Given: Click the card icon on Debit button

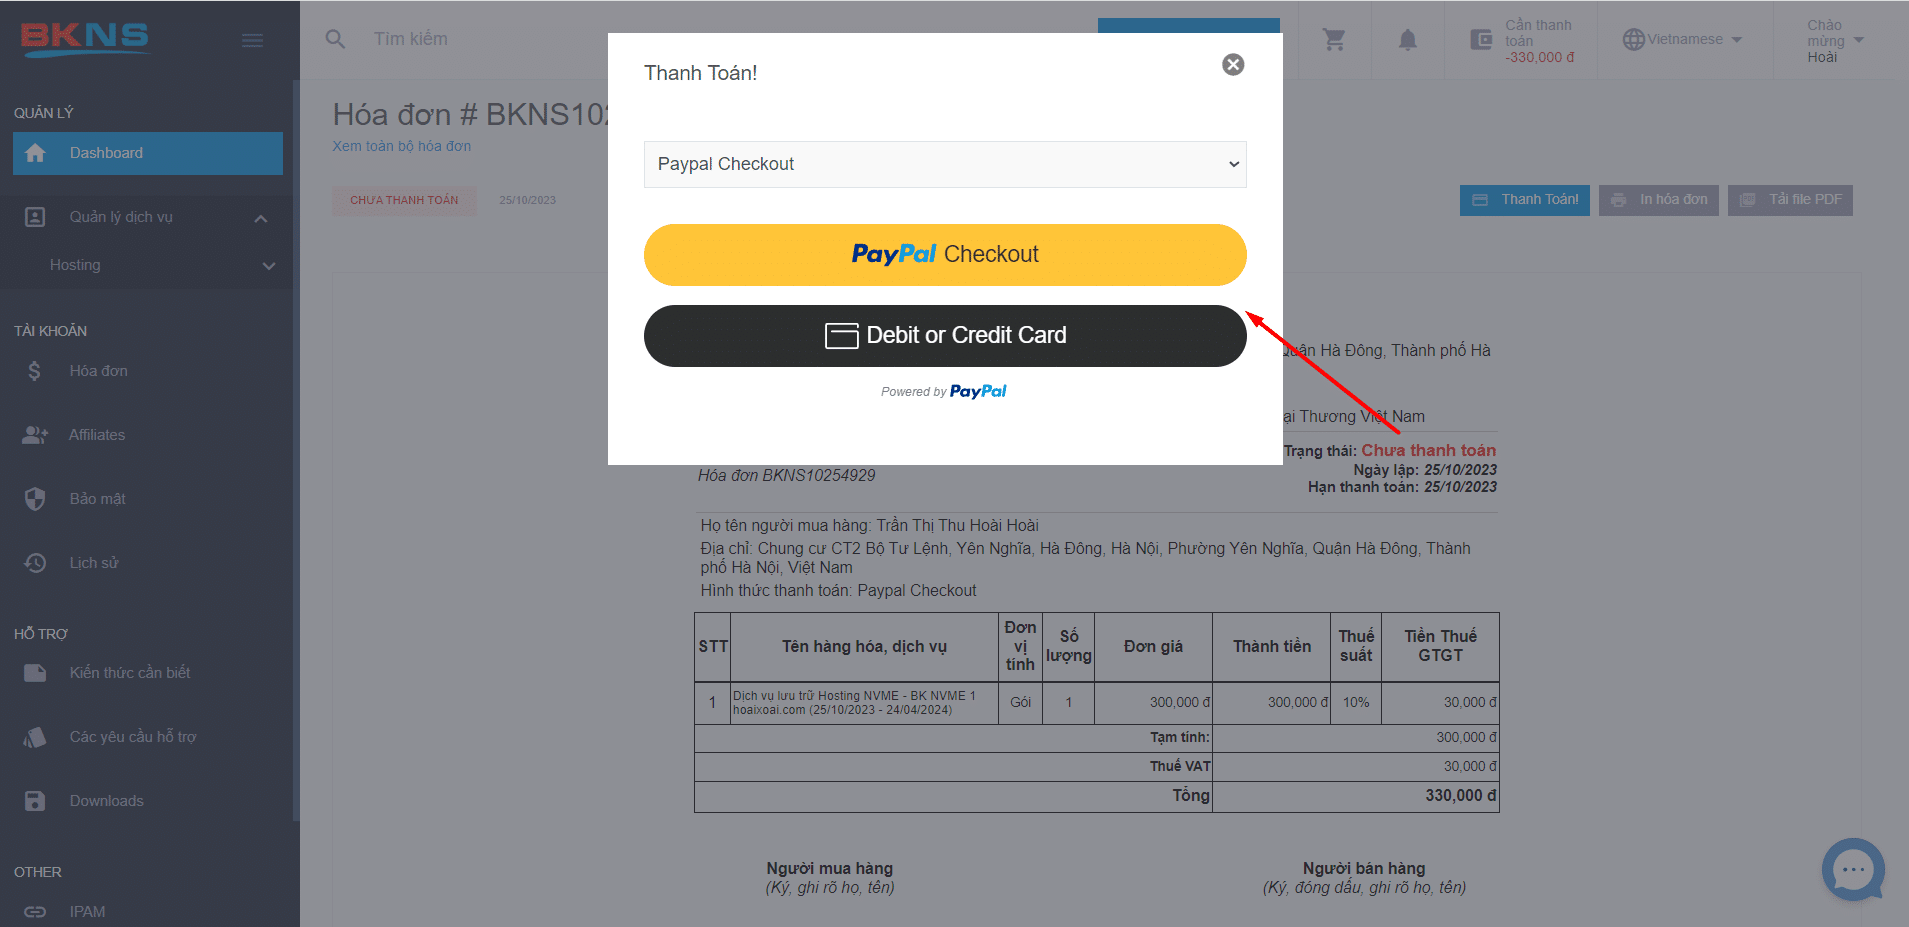Looking at the screenshot, I should pyautogui.click(x=841, y=336).
